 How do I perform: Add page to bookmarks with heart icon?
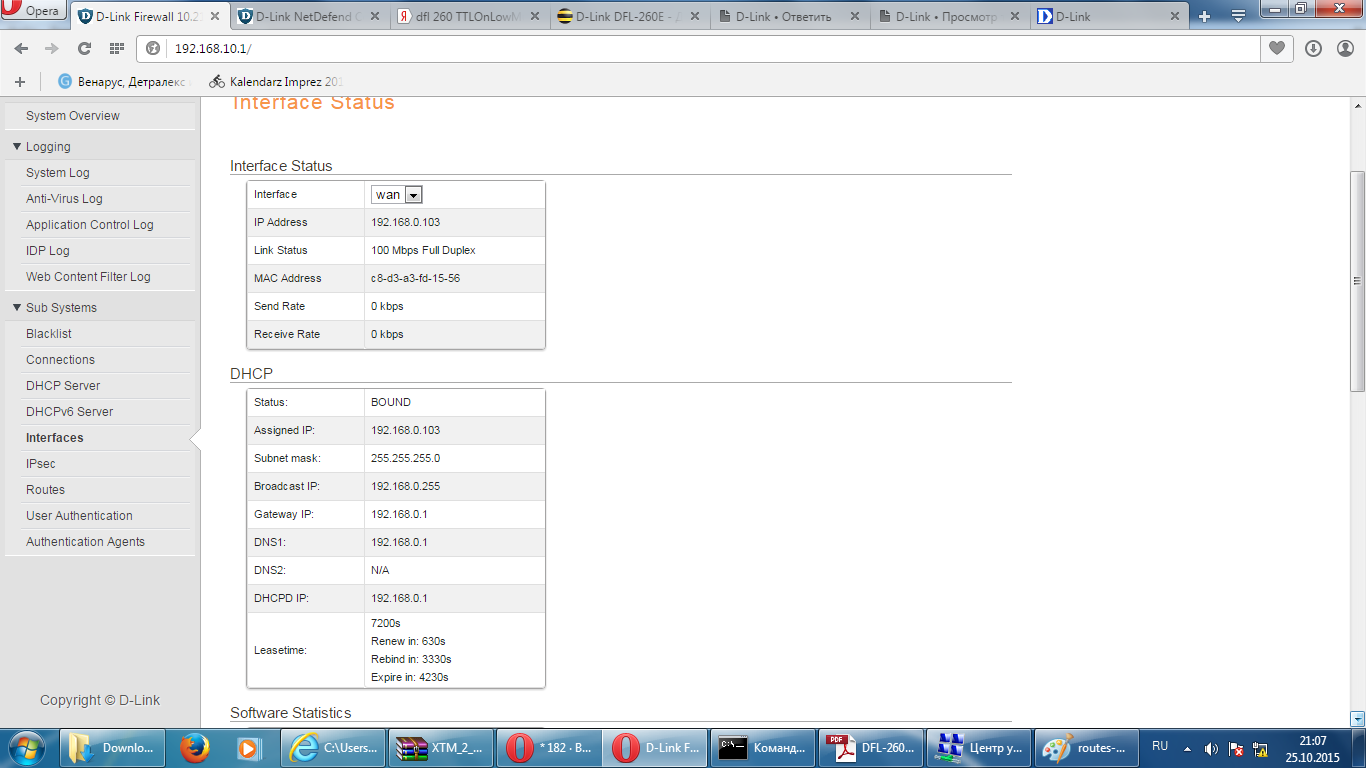pyautogui.click(x=1277, y=49)
